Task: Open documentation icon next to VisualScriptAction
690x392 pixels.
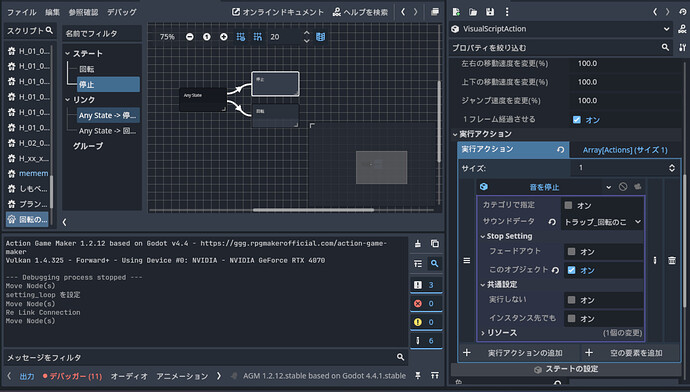Action: pos(682,29)
